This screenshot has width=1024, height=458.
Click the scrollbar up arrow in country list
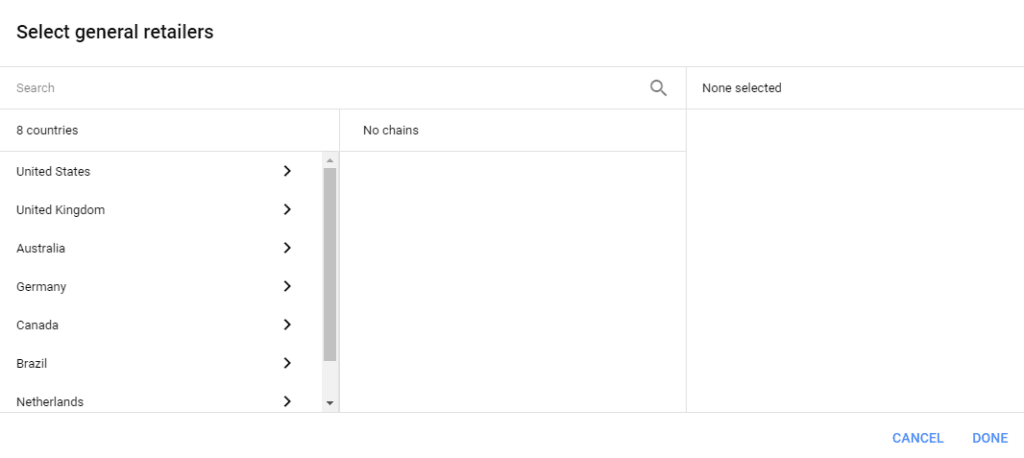(330, 160)
